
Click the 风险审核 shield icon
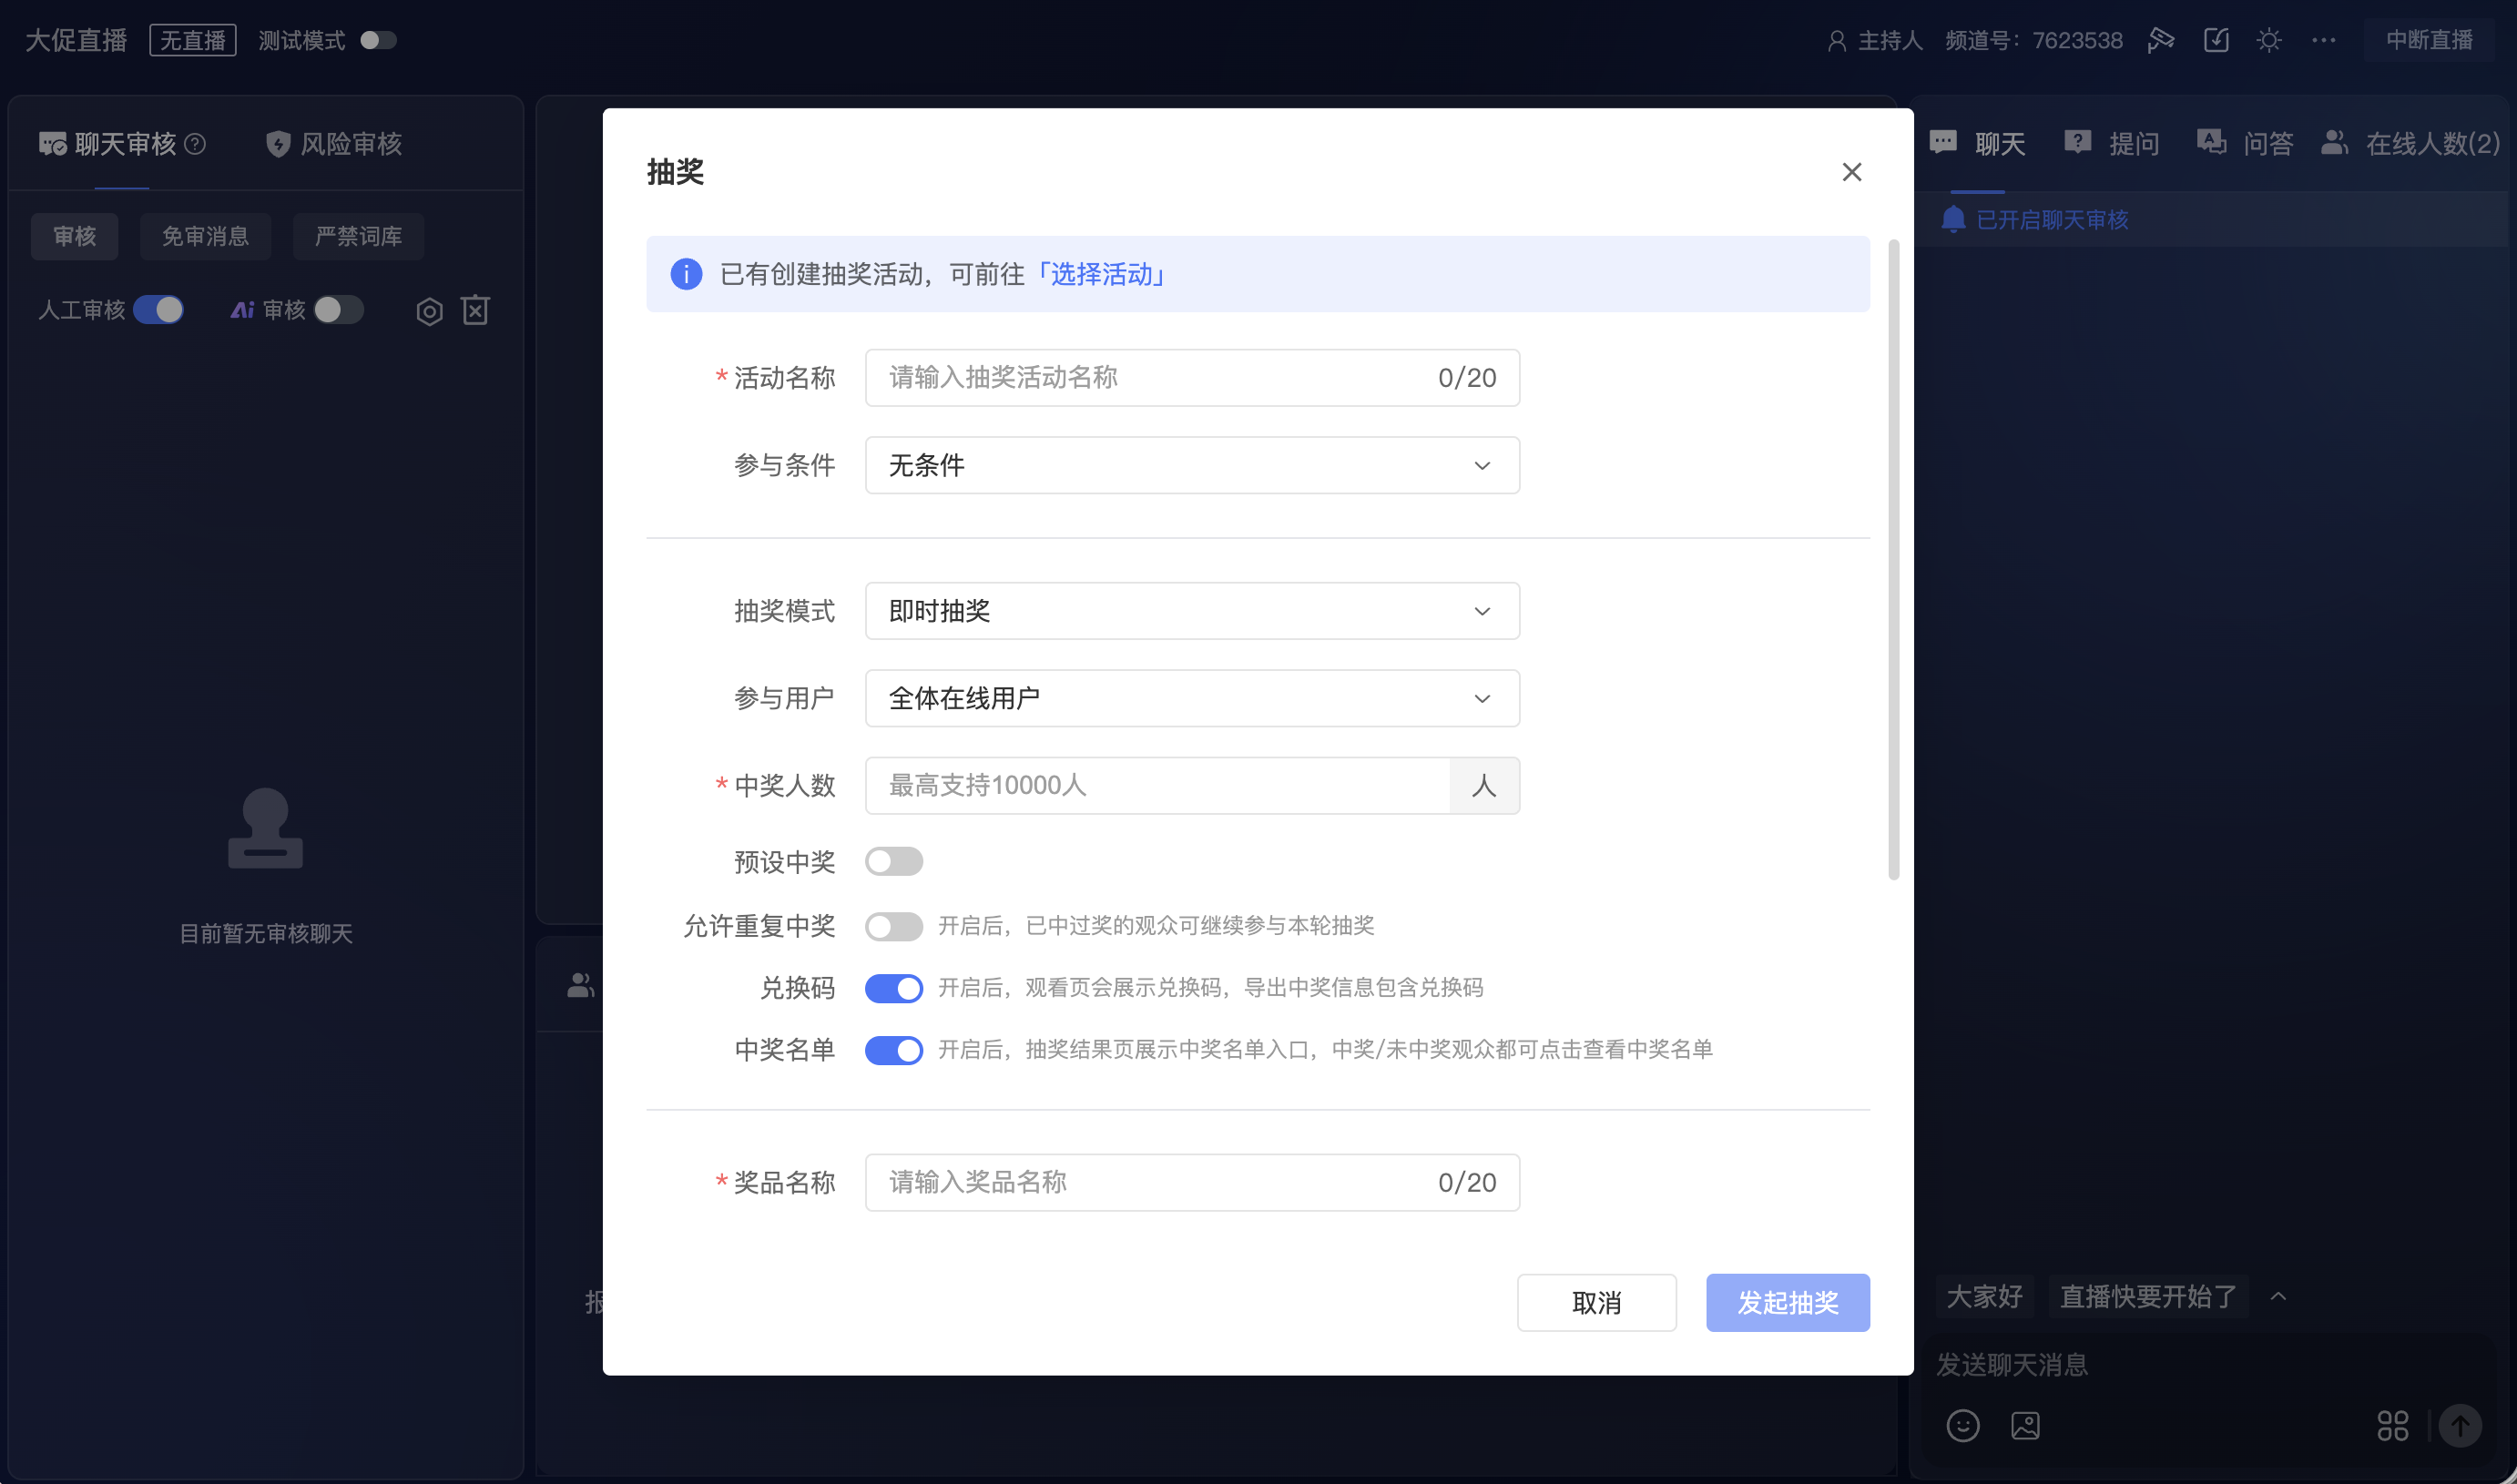[x=278, y=144]
